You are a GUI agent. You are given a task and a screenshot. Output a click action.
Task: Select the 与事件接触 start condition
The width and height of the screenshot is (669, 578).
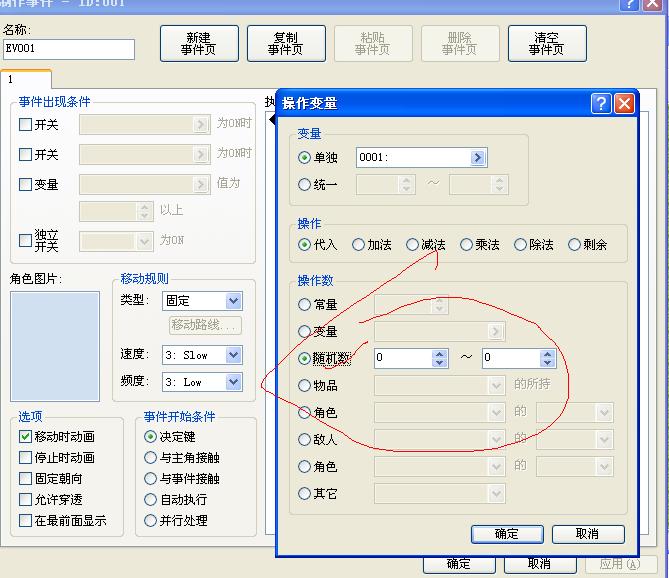tap(150, 479)
